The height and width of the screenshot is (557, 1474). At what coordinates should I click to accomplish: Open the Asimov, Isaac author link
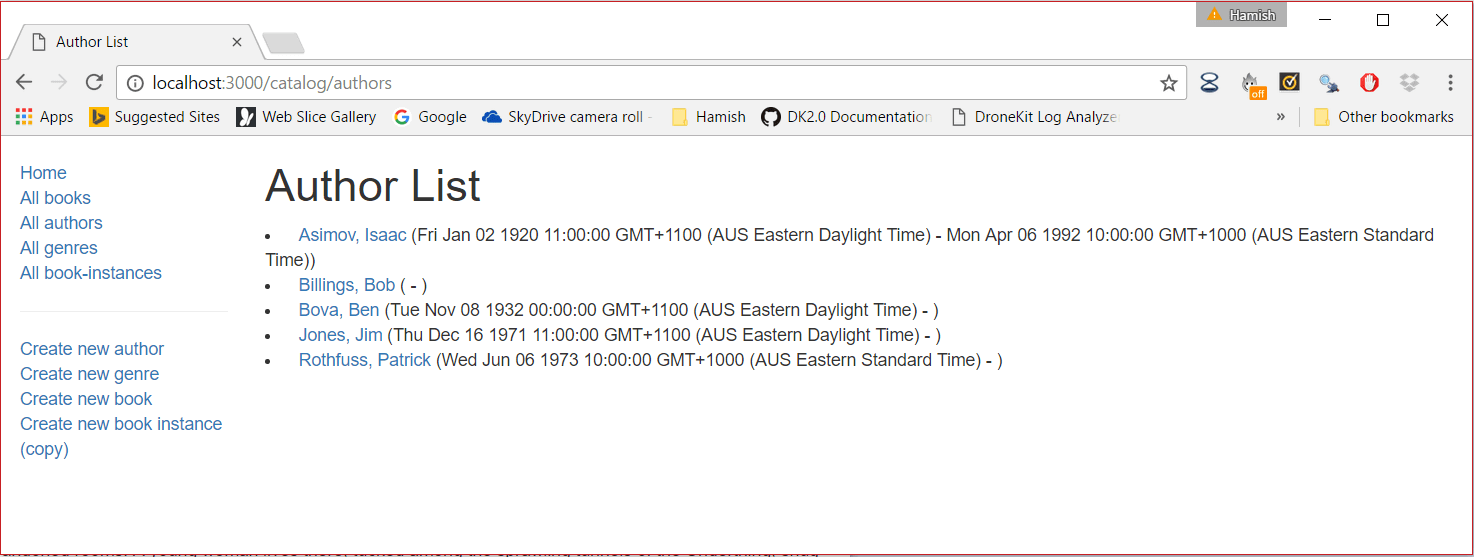pos(352,235)
